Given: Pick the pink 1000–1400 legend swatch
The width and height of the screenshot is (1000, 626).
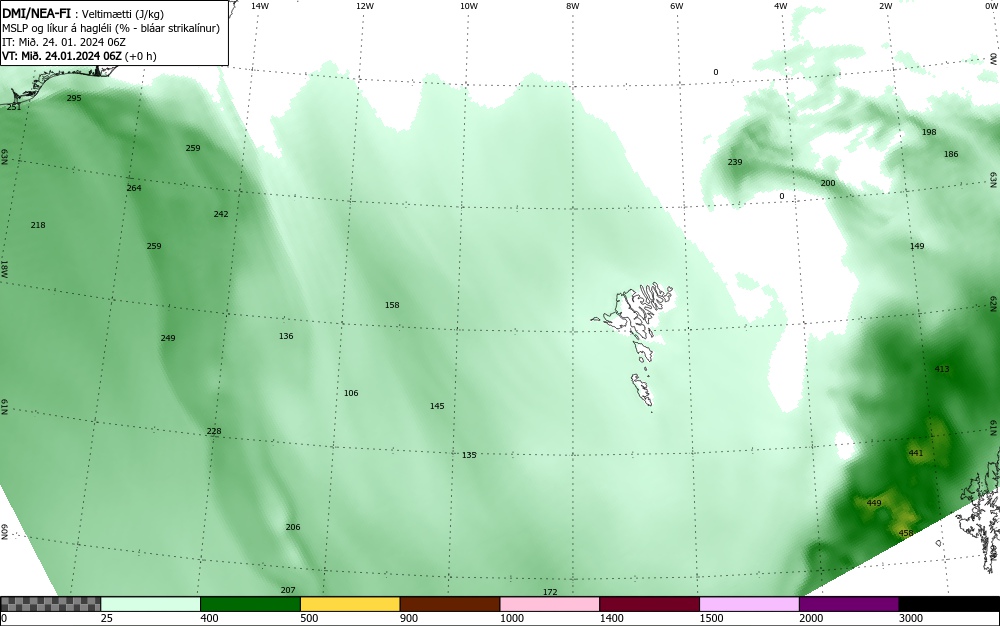Looking at the screenshot, I should (550, 604).
